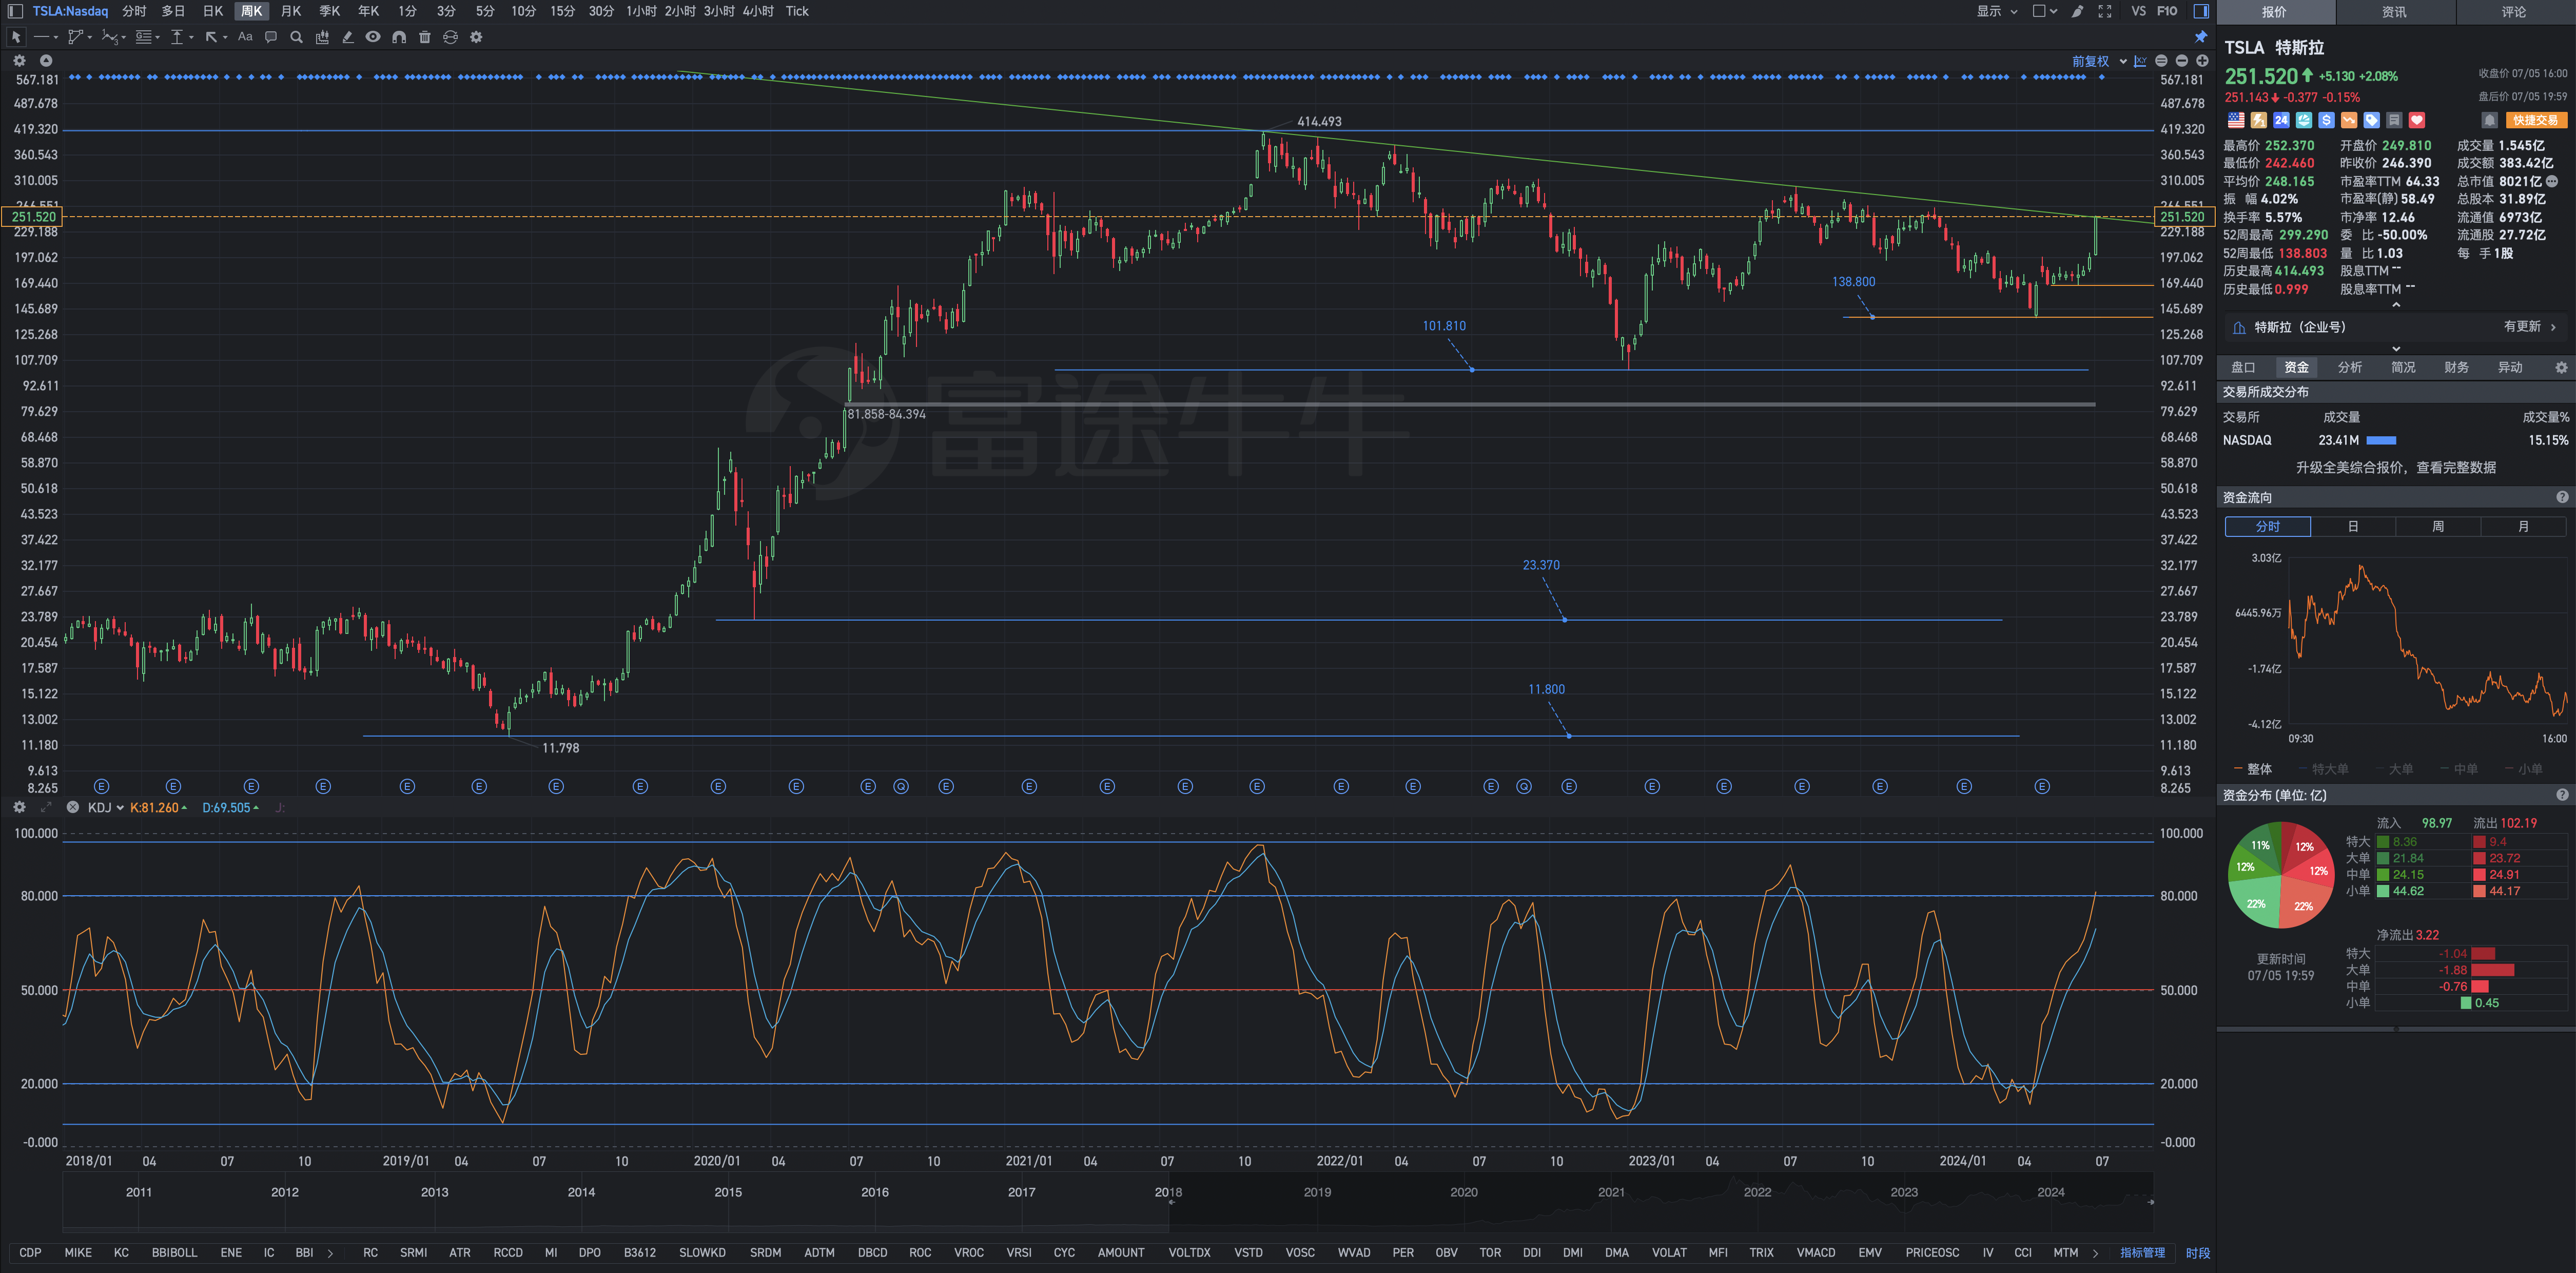Open the VS compare button
This screenshot has width=2576, height=1273.
point(2138,11)
